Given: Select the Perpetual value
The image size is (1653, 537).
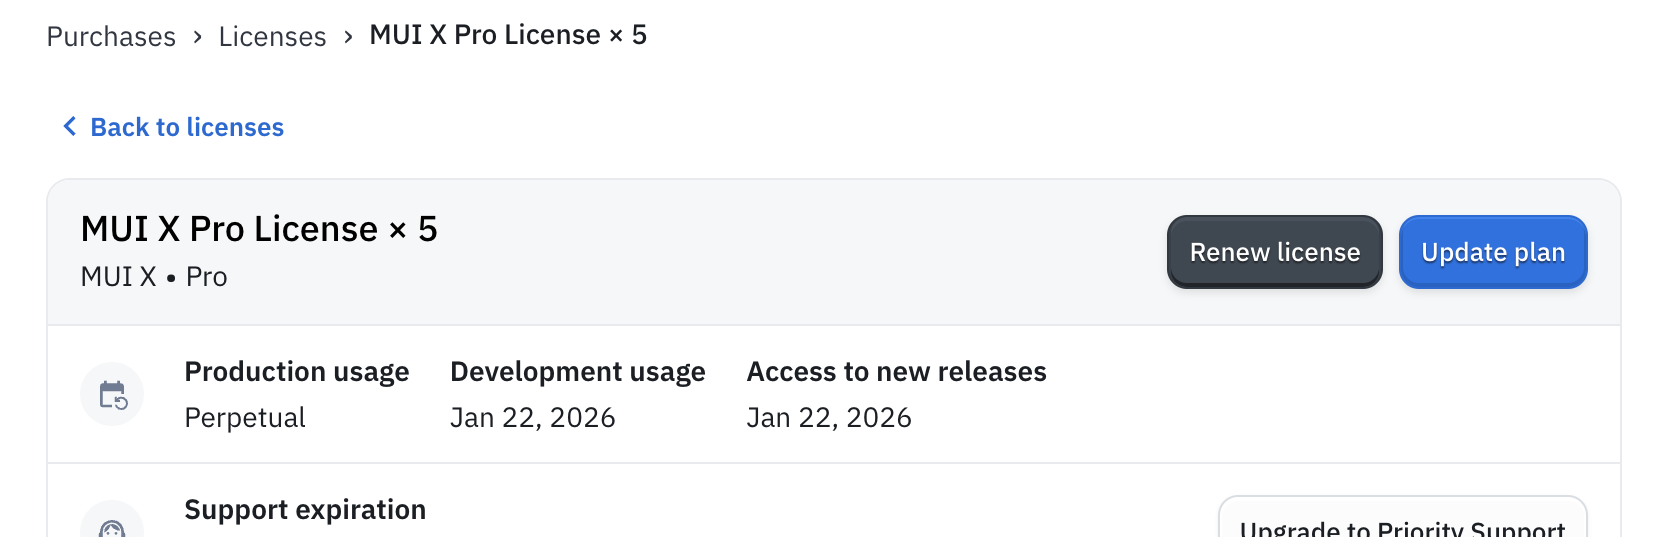Looking at the screenshot, I should pos(245,418).
